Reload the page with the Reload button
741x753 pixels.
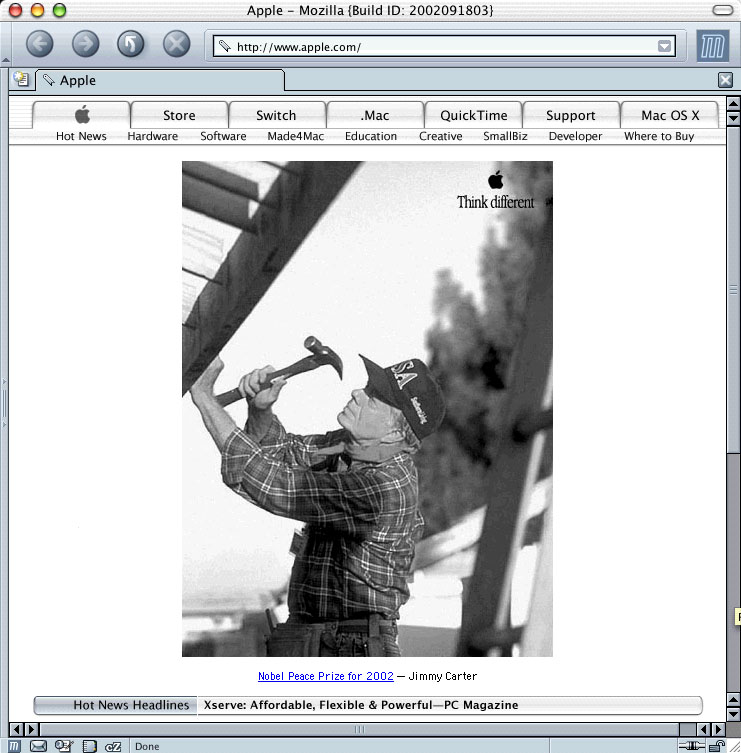[131, 44]
